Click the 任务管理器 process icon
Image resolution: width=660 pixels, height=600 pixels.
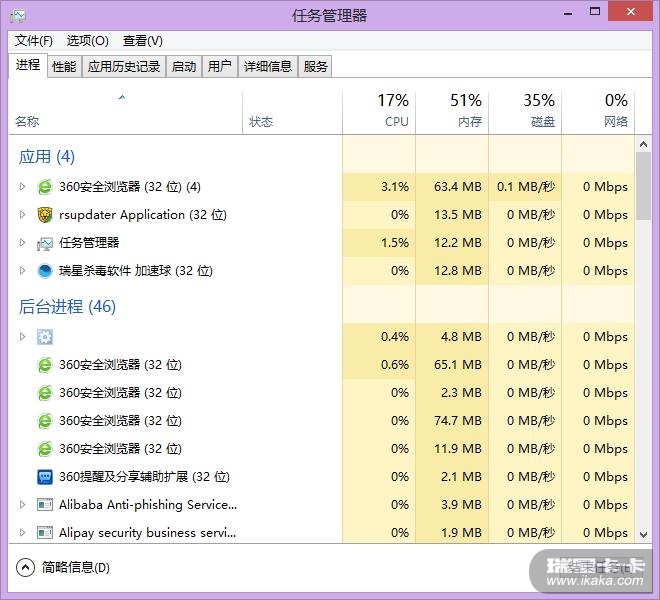[x=45, y=243]
